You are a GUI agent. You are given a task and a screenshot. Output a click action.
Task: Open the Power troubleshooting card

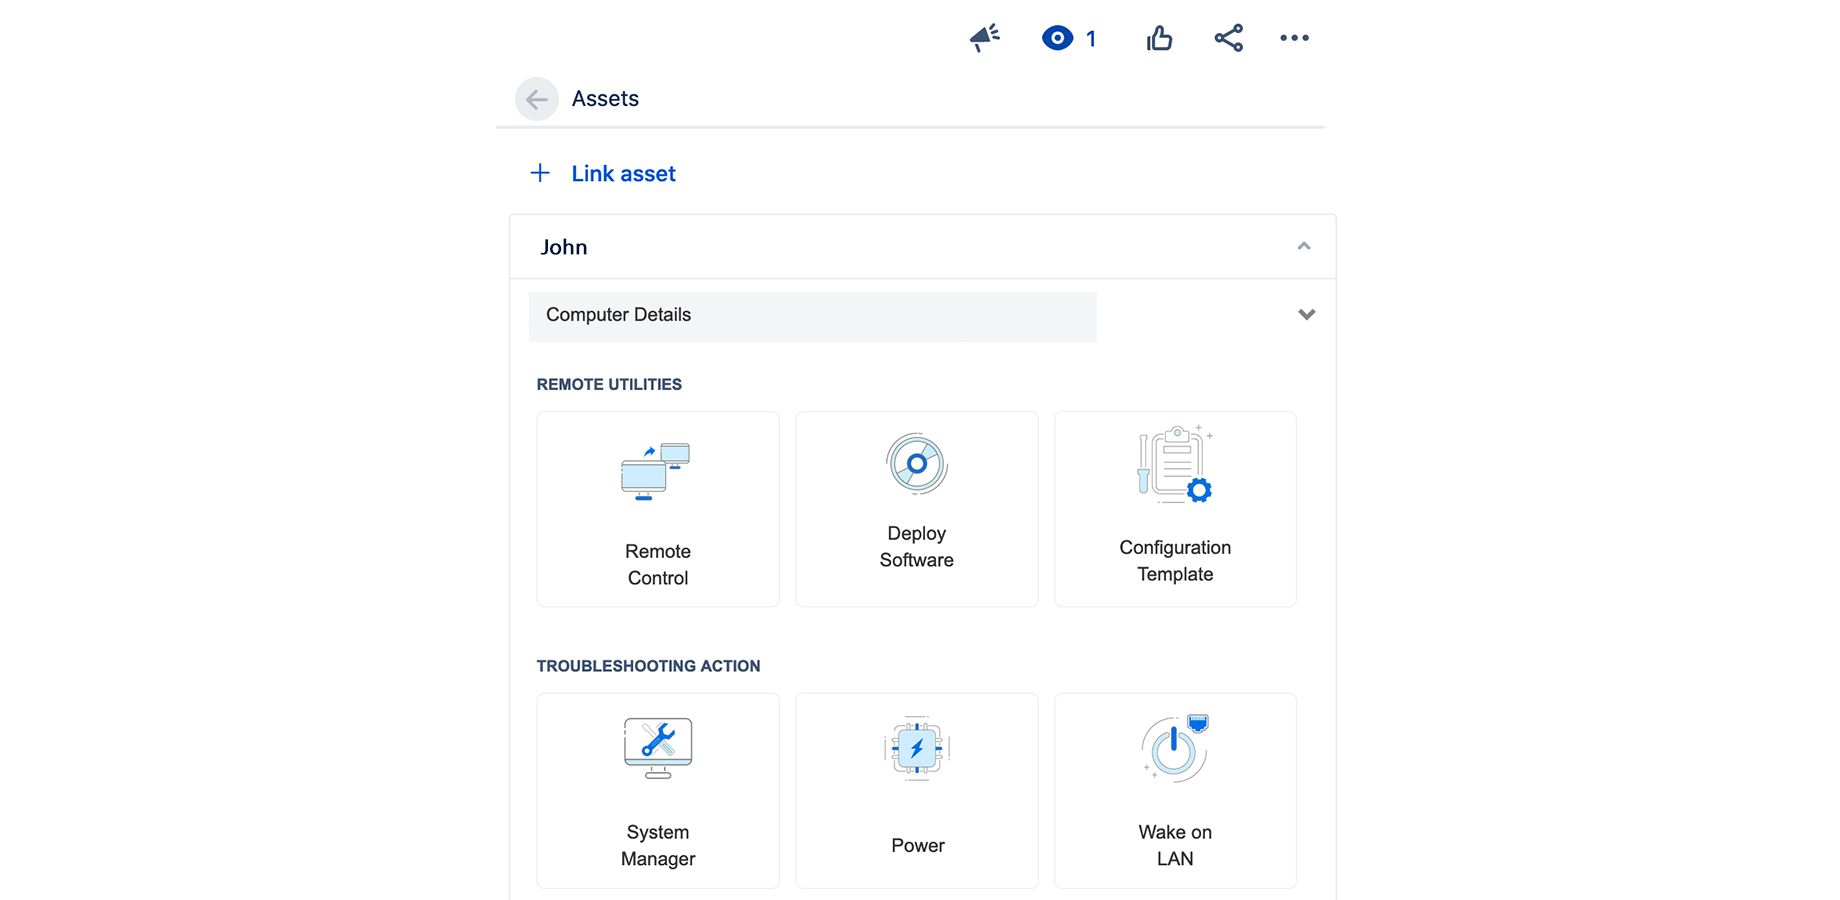[x=917, y=791]
